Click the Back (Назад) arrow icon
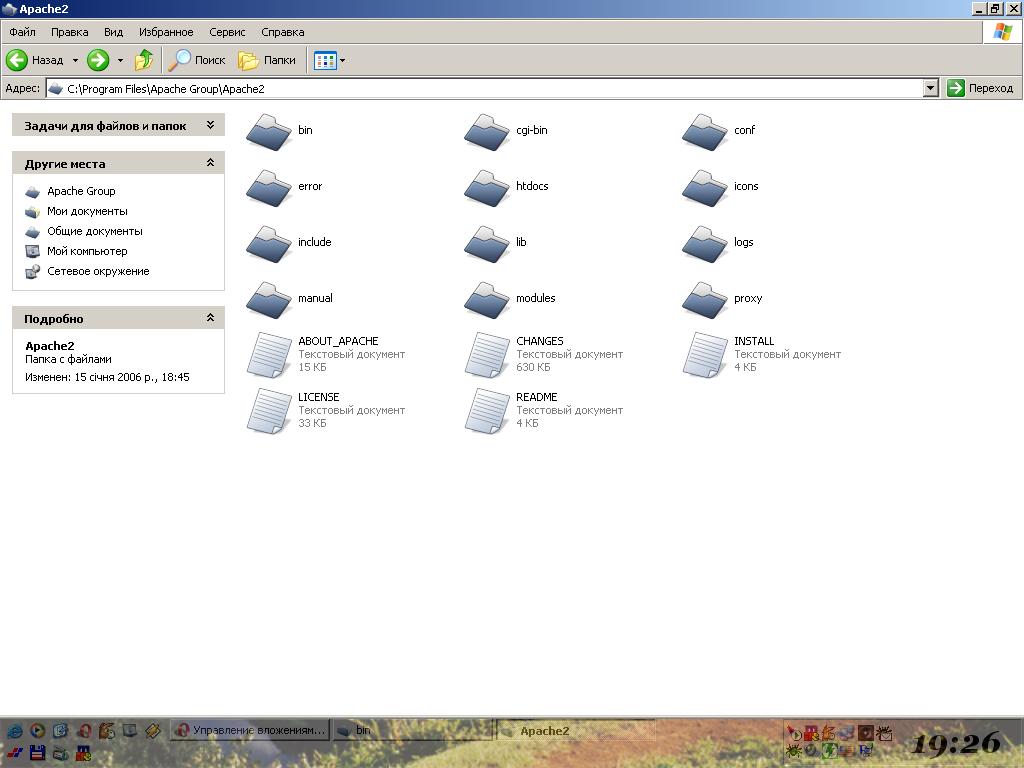 pos(17,60)
